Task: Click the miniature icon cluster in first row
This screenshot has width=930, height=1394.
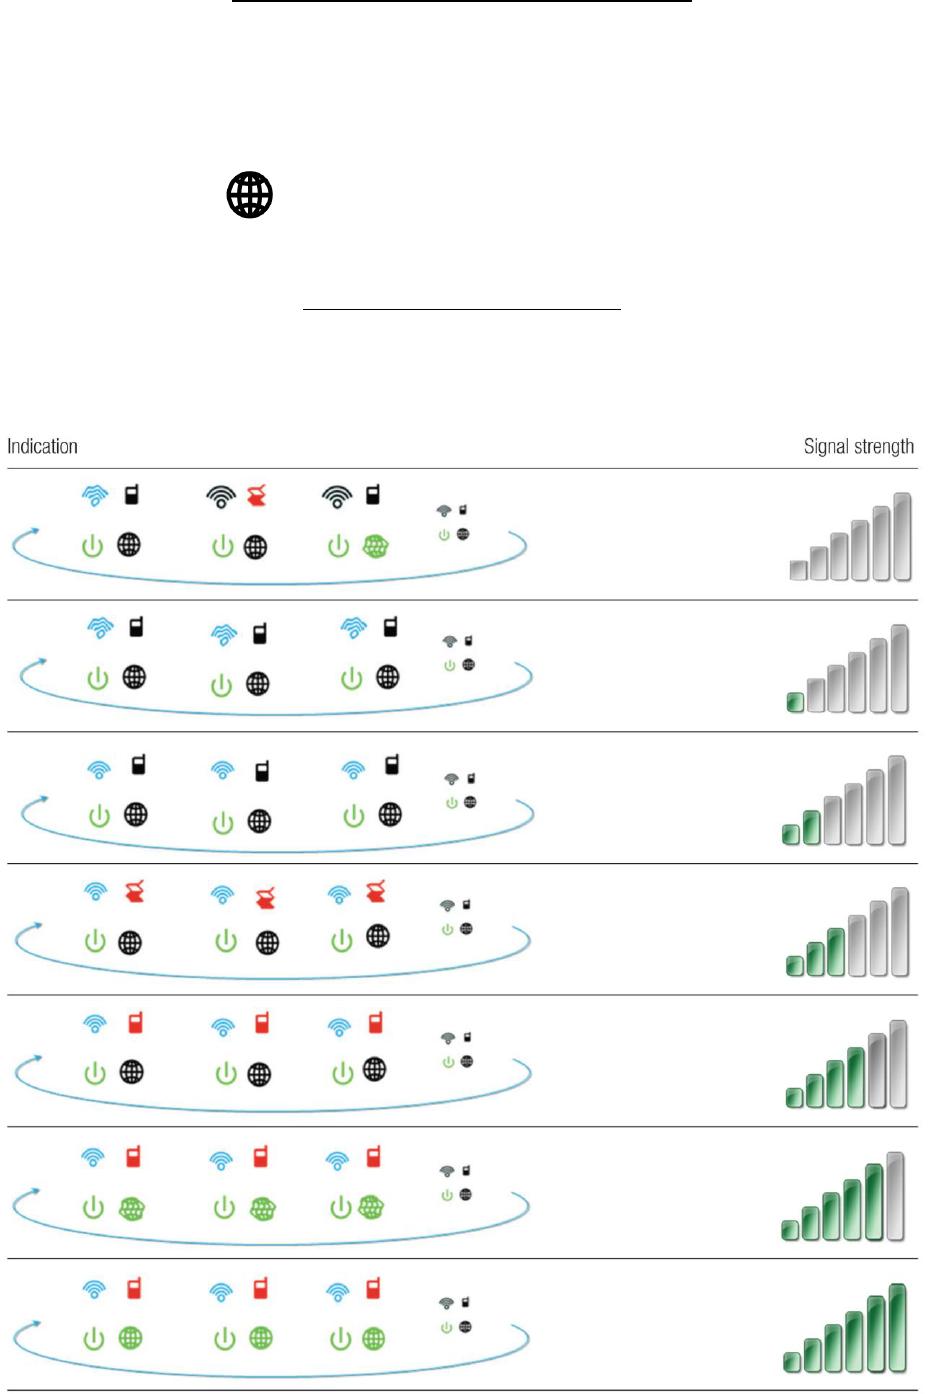Action: (454, 522)
